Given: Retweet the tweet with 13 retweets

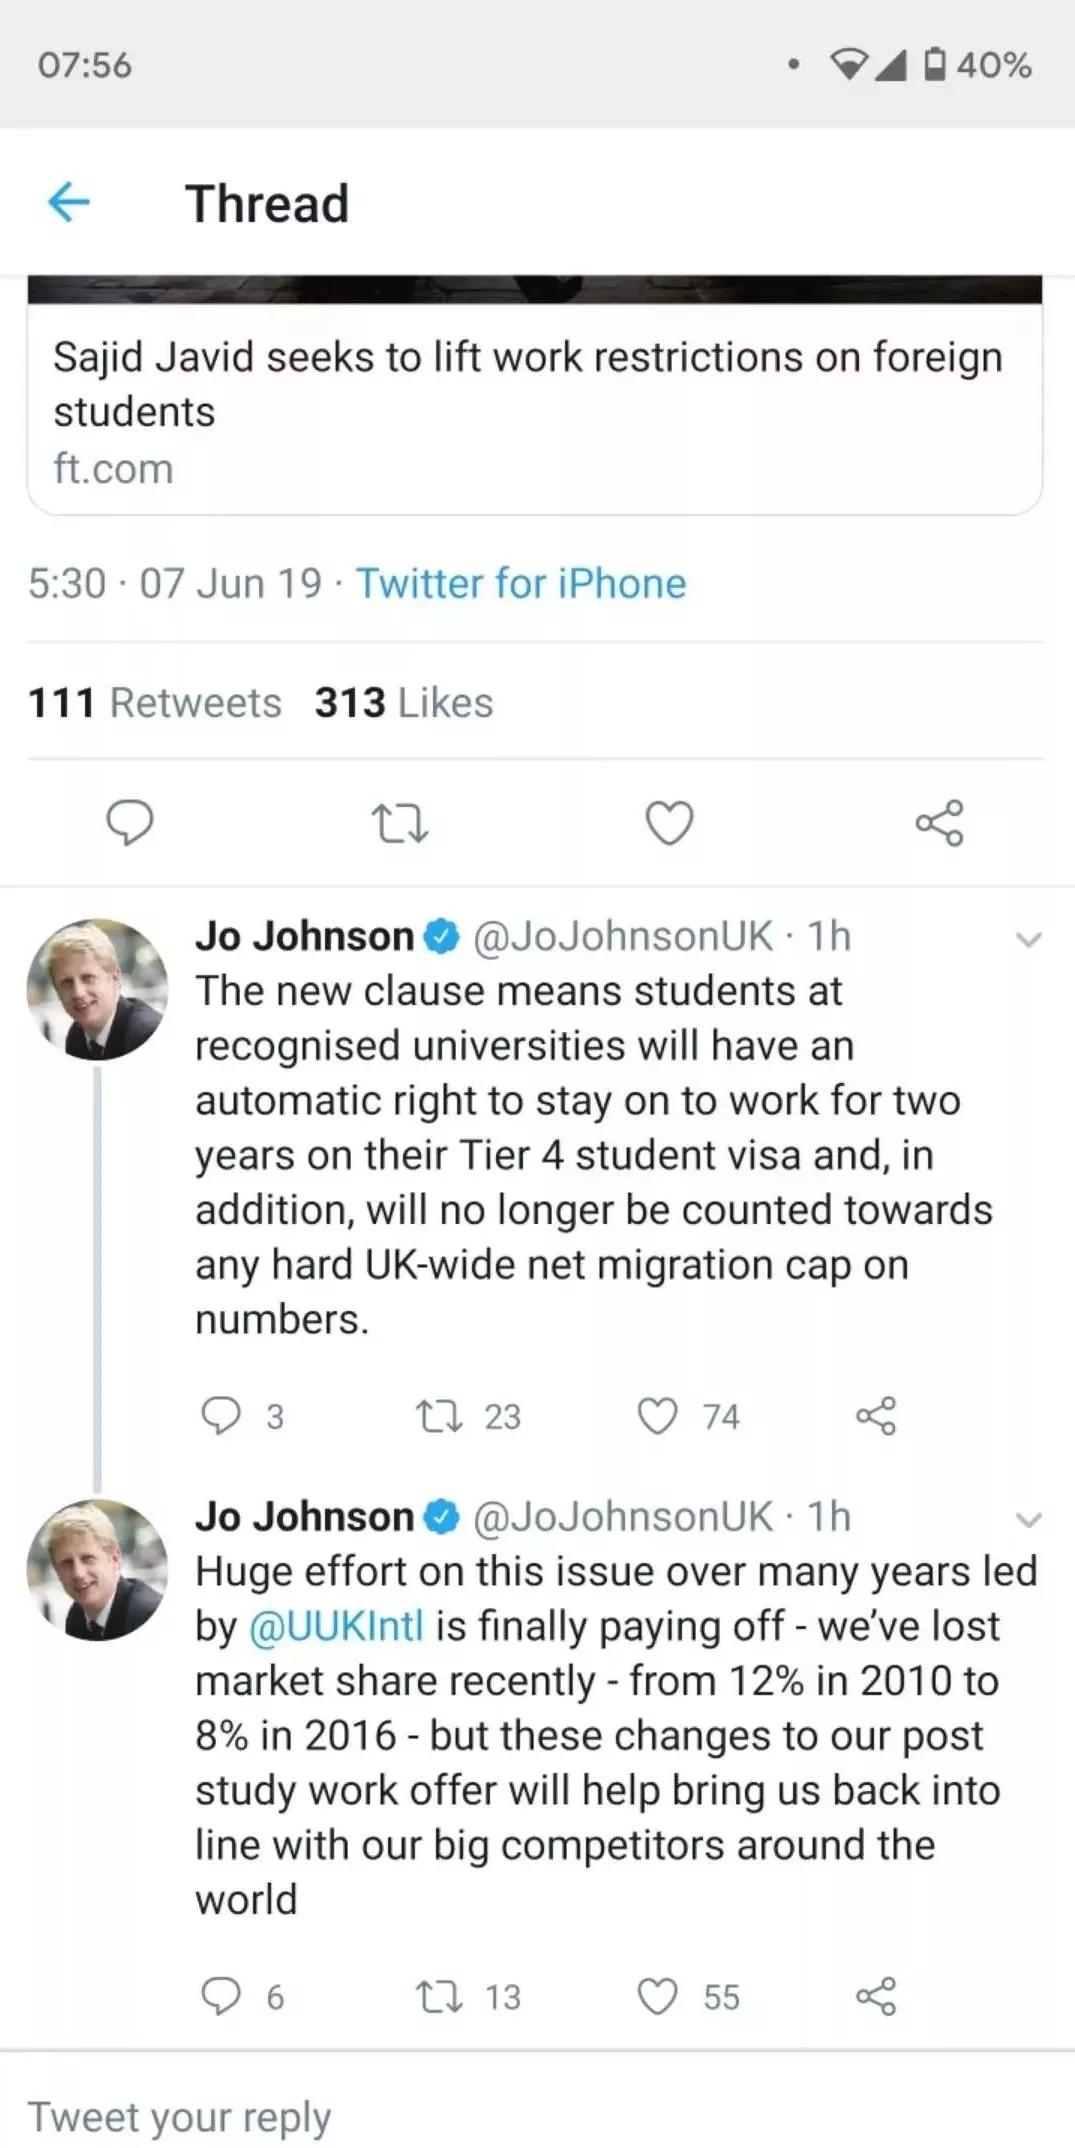Looking at the screenshot, I should 439,1996.
